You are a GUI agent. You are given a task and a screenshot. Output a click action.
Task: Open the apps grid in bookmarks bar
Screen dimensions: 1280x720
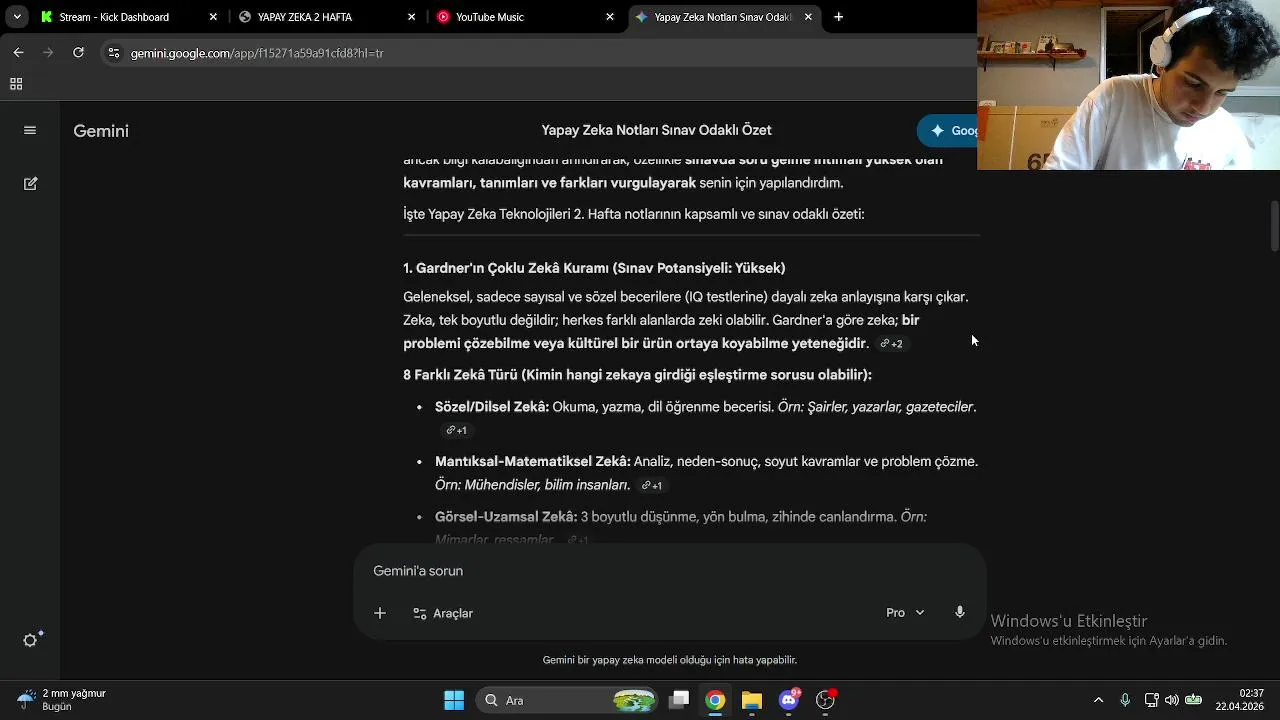(x=17, y=84)
